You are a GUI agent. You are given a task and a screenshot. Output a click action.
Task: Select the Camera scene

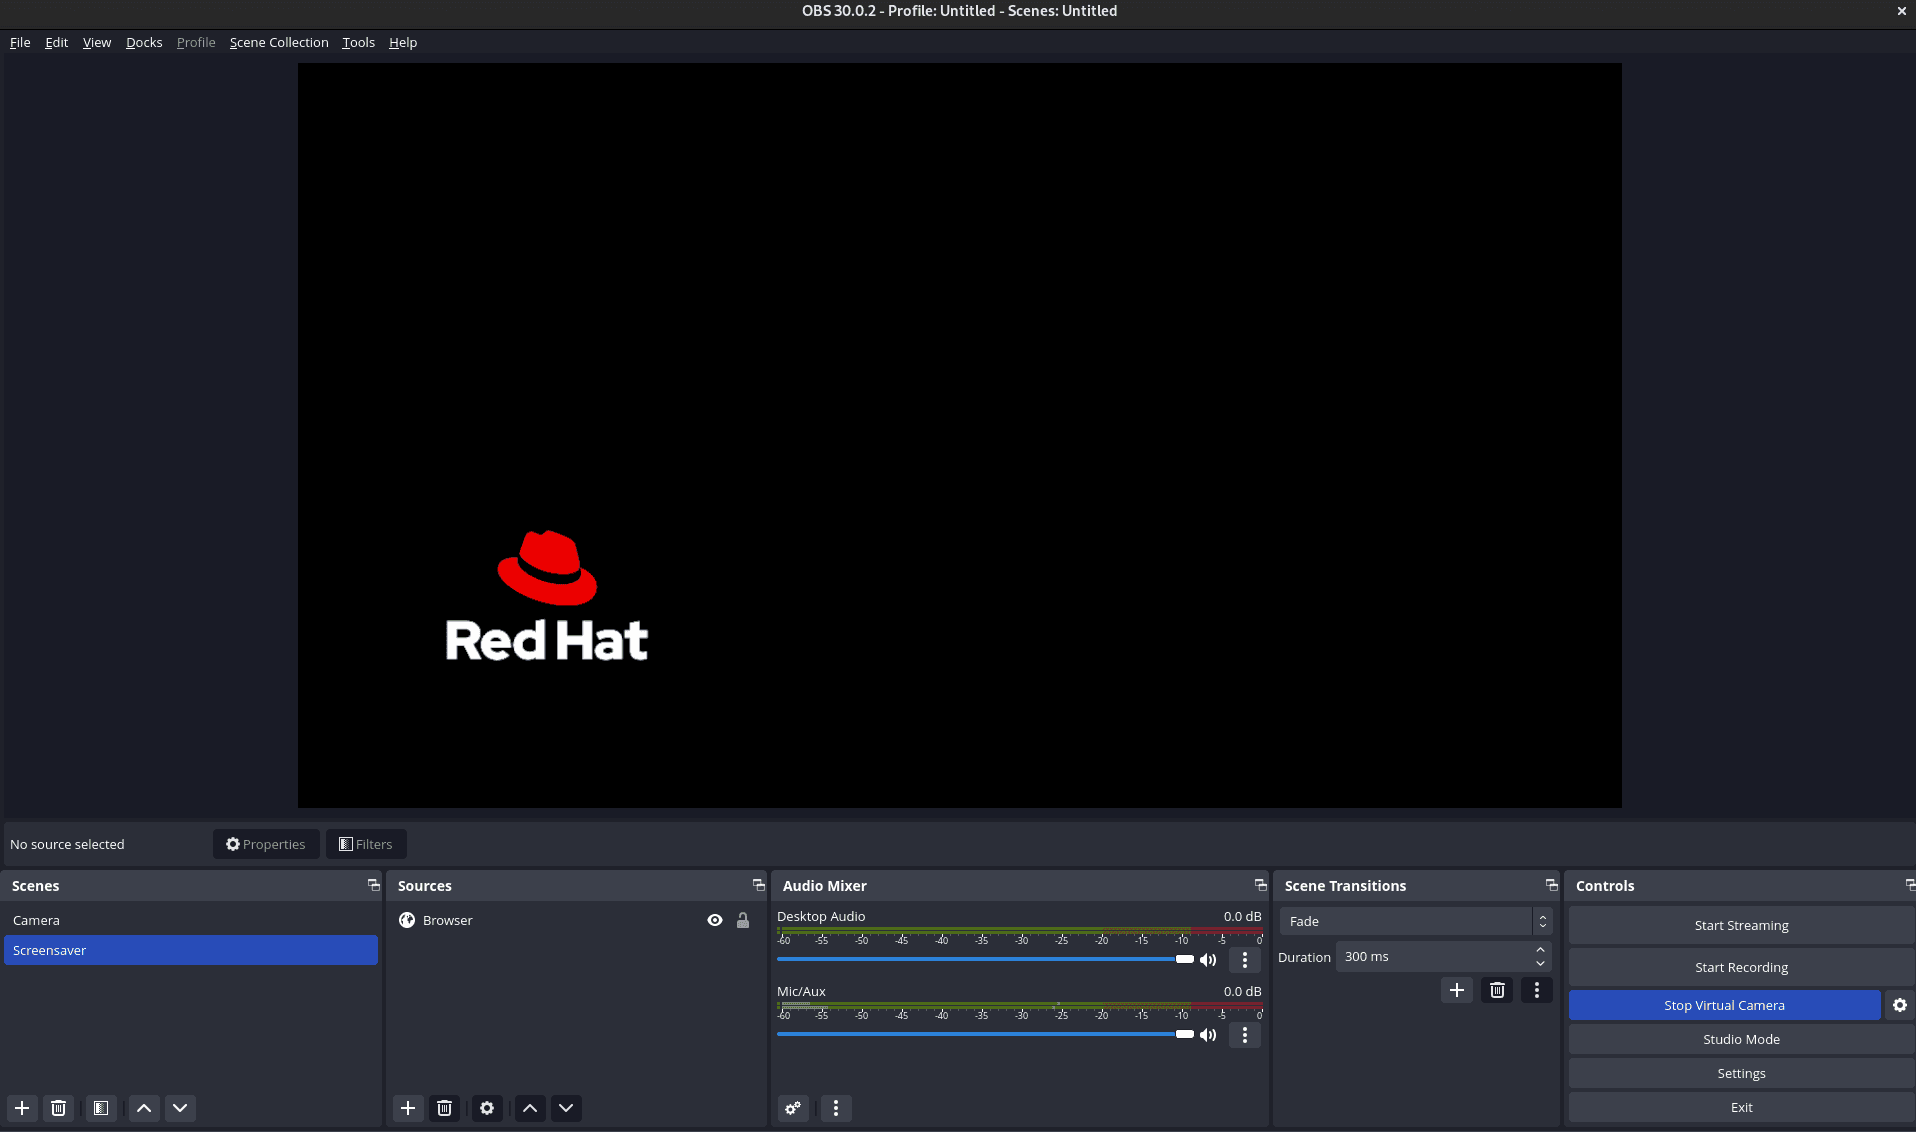pos(191,920)
